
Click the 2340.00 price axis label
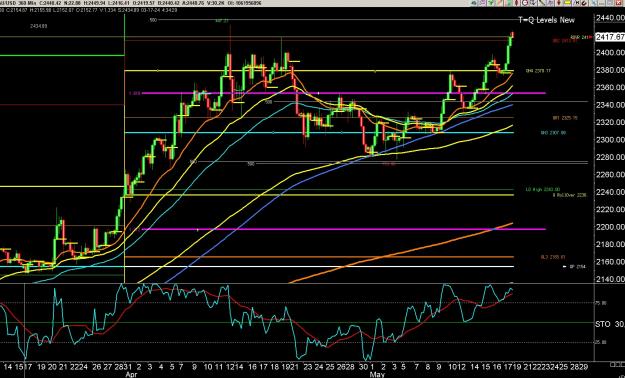(610, 105)
